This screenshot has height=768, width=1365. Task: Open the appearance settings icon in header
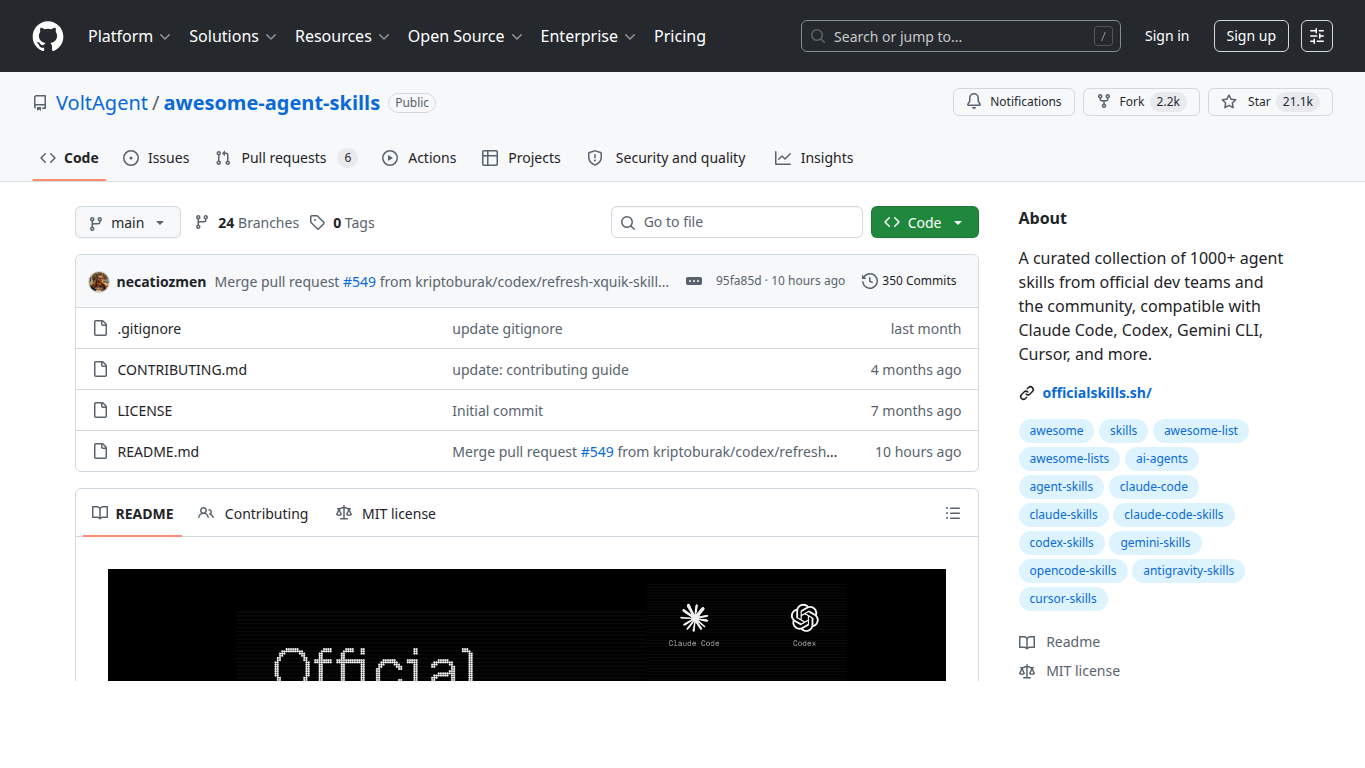1317,36
